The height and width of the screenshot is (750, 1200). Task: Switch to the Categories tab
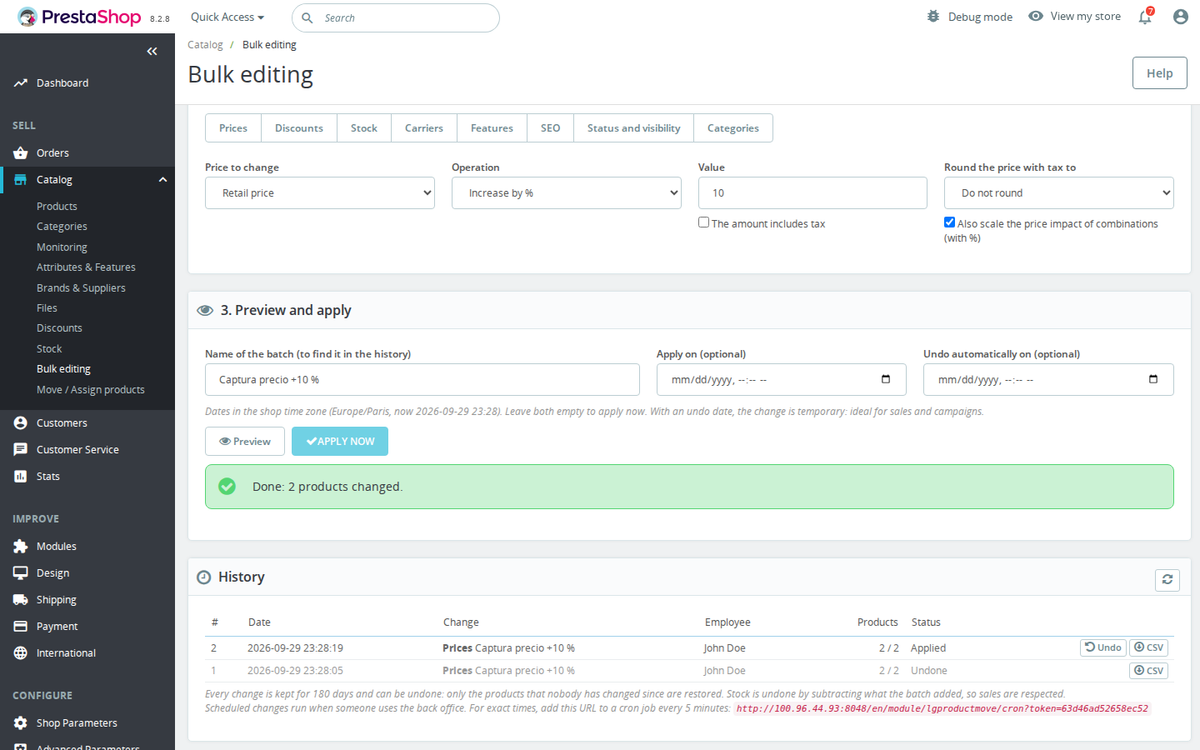coord(733,128)
